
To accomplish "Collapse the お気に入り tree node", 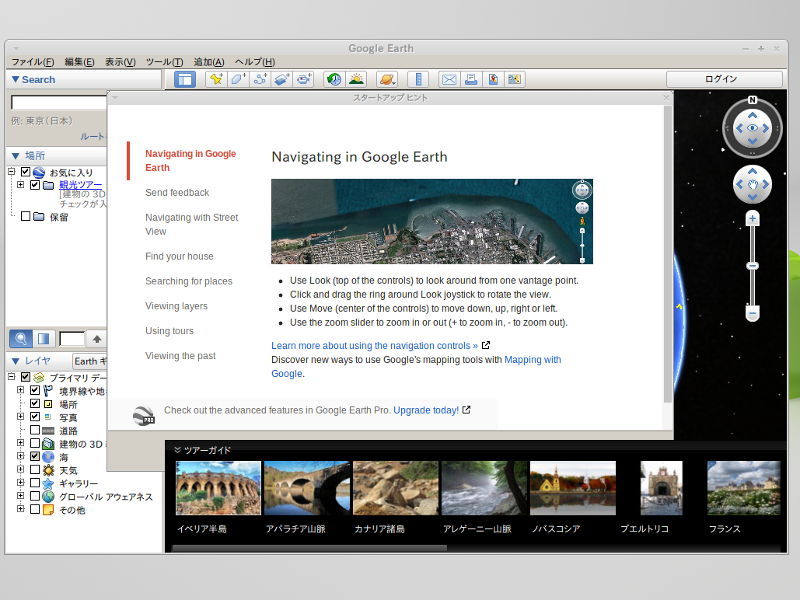I will 11,172.
